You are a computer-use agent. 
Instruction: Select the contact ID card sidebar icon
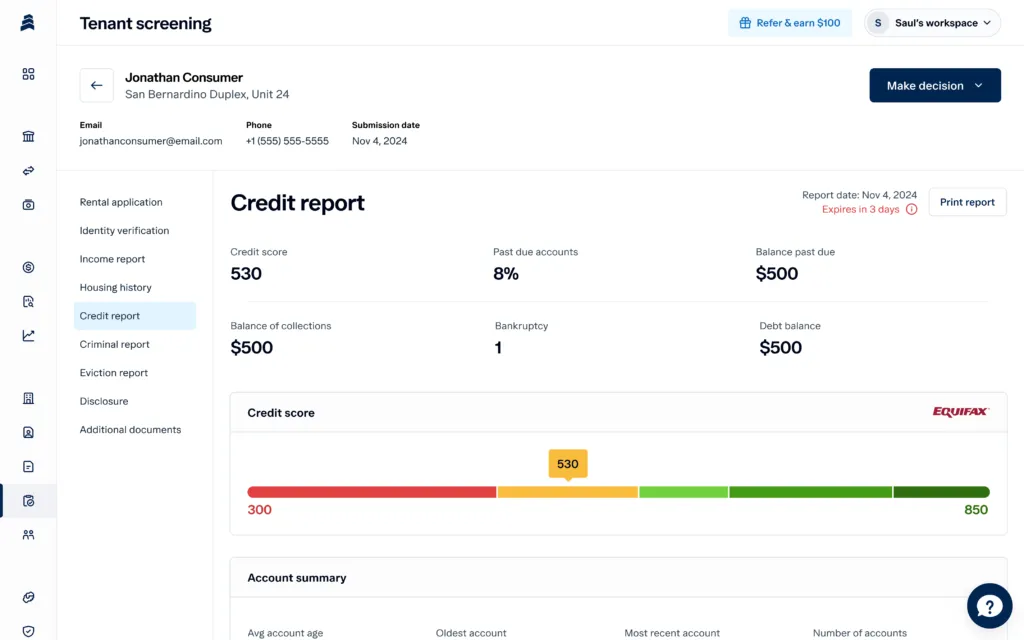click(x=27, y=431)
